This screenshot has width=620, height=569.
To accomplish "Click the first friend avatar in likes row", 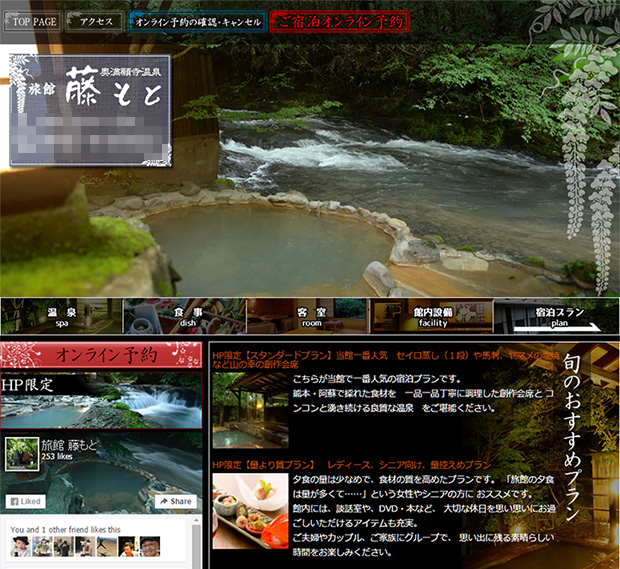I will [x=21, y=546].
